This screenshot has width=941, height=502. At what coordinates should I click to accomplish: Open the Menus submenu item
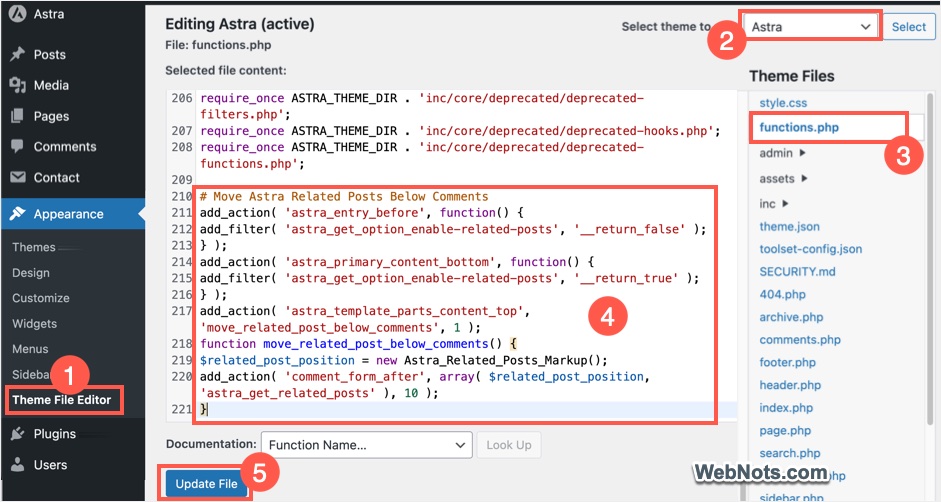coord(30,349)
